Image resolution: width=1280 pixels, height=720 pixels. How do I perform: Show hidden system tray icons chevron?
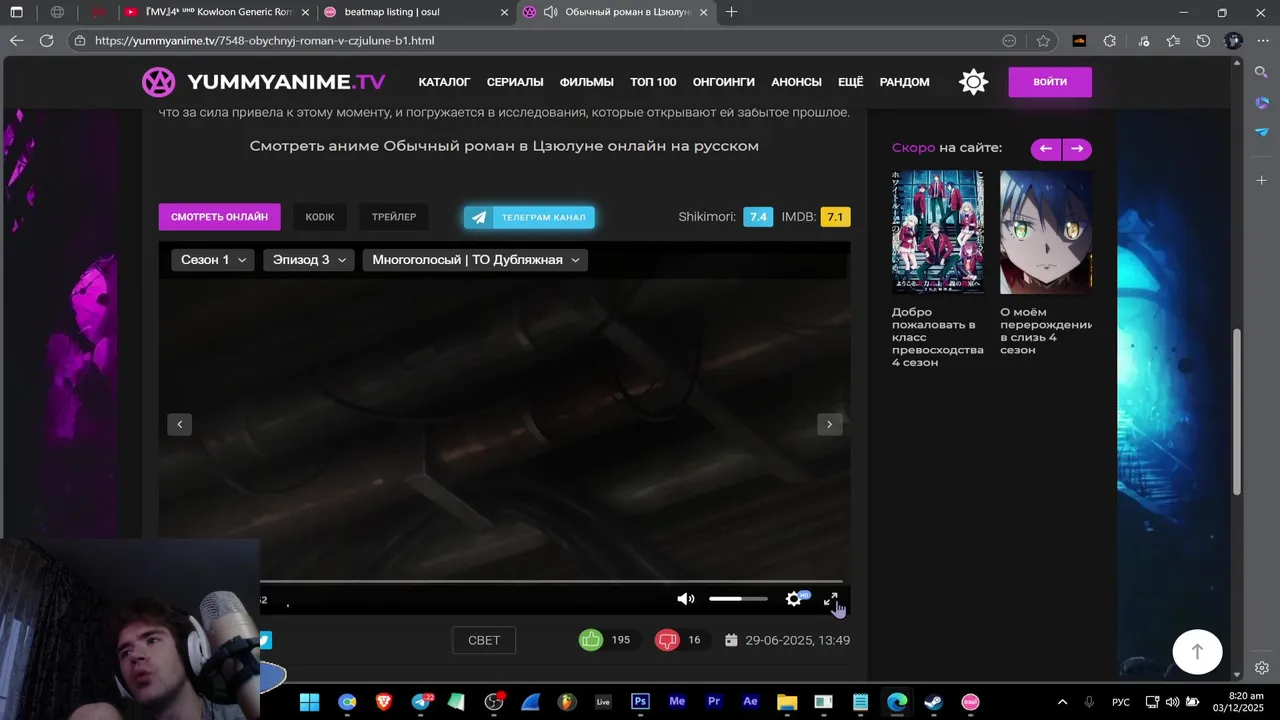(1062, 702)
